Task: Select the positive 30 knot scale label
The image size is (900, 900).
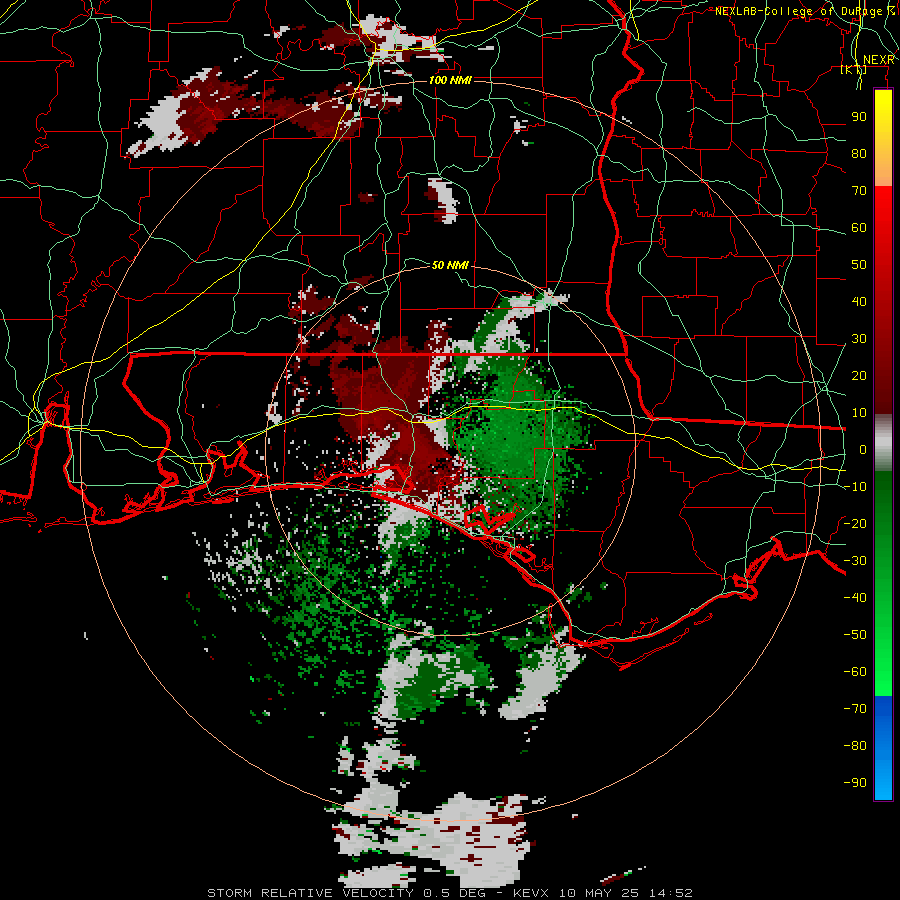Action: [859, 339]
